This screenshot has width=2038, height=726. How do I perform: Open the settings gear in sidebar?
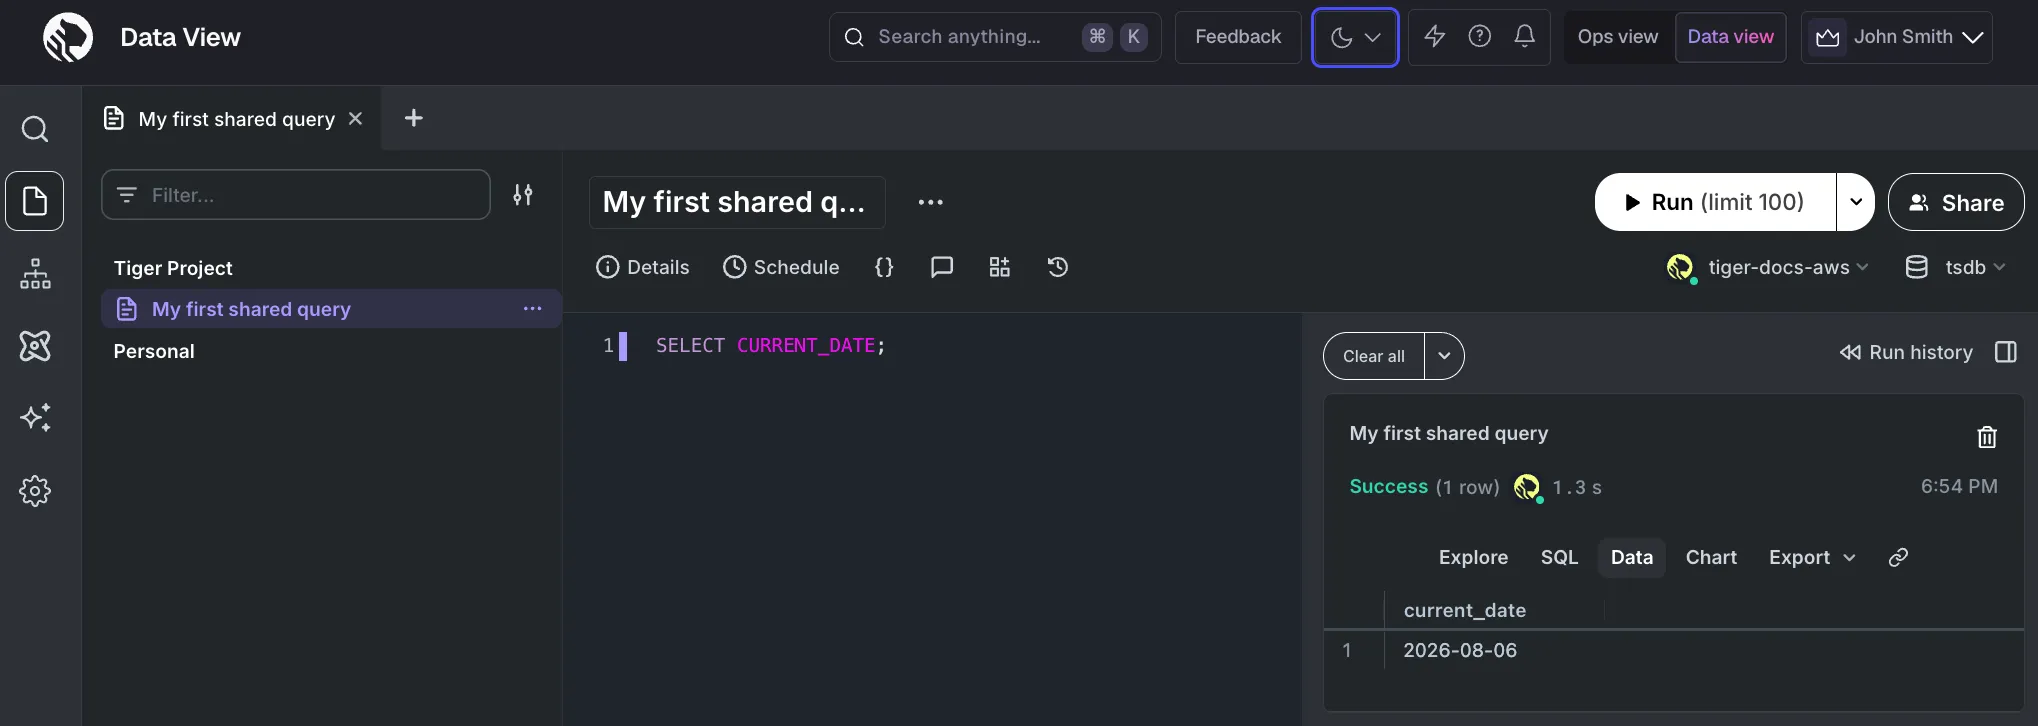pos(35,490)
